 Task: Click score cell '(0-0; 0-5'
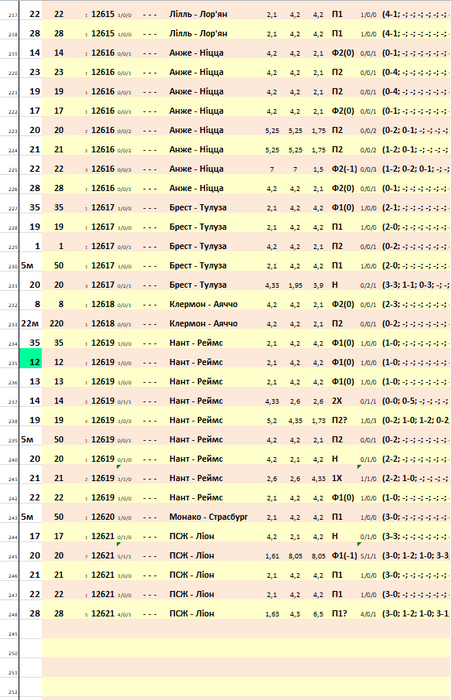(416, 401)
